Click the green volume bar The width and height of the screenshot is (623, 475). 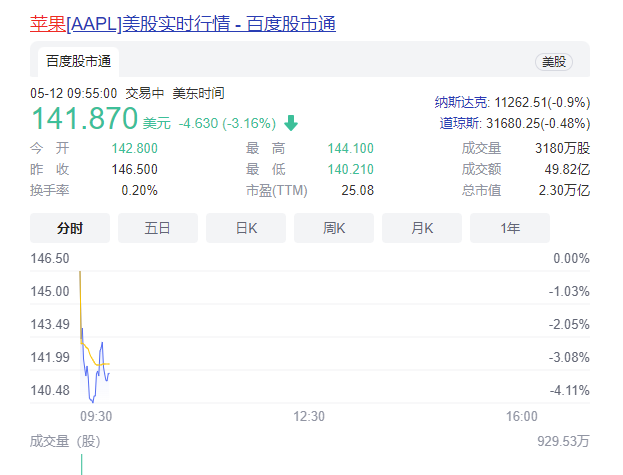[x=81, y=465]
